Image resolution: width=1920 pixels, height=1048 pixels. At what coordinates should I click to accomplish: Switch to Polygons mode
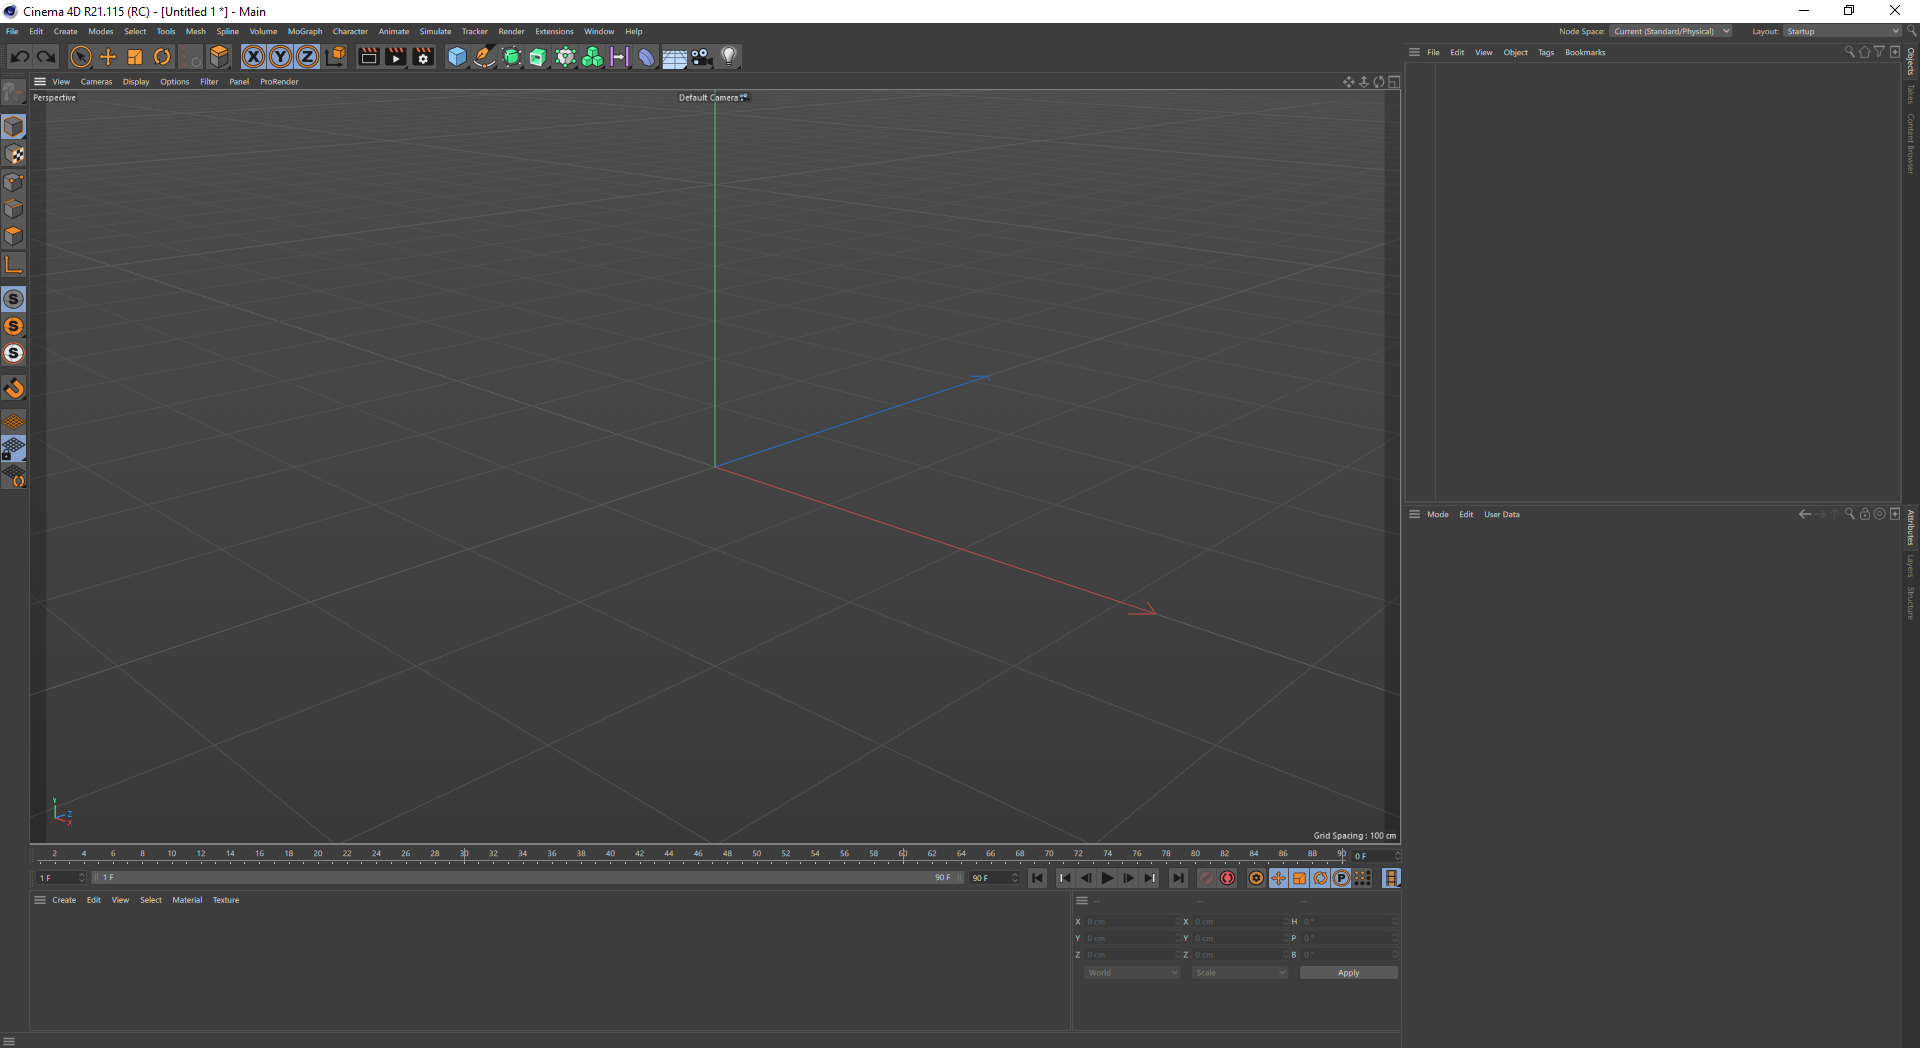coord(14,236)
